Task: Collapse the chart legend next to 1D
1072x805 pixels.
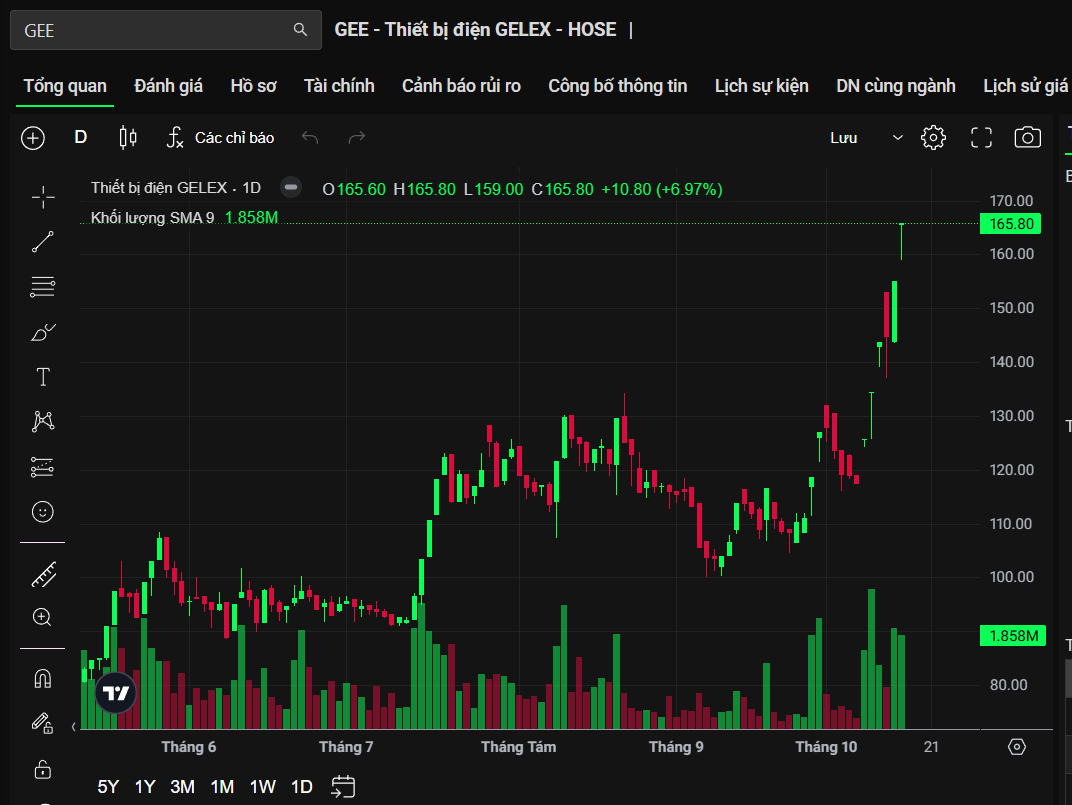Action: tap(291, 188)
